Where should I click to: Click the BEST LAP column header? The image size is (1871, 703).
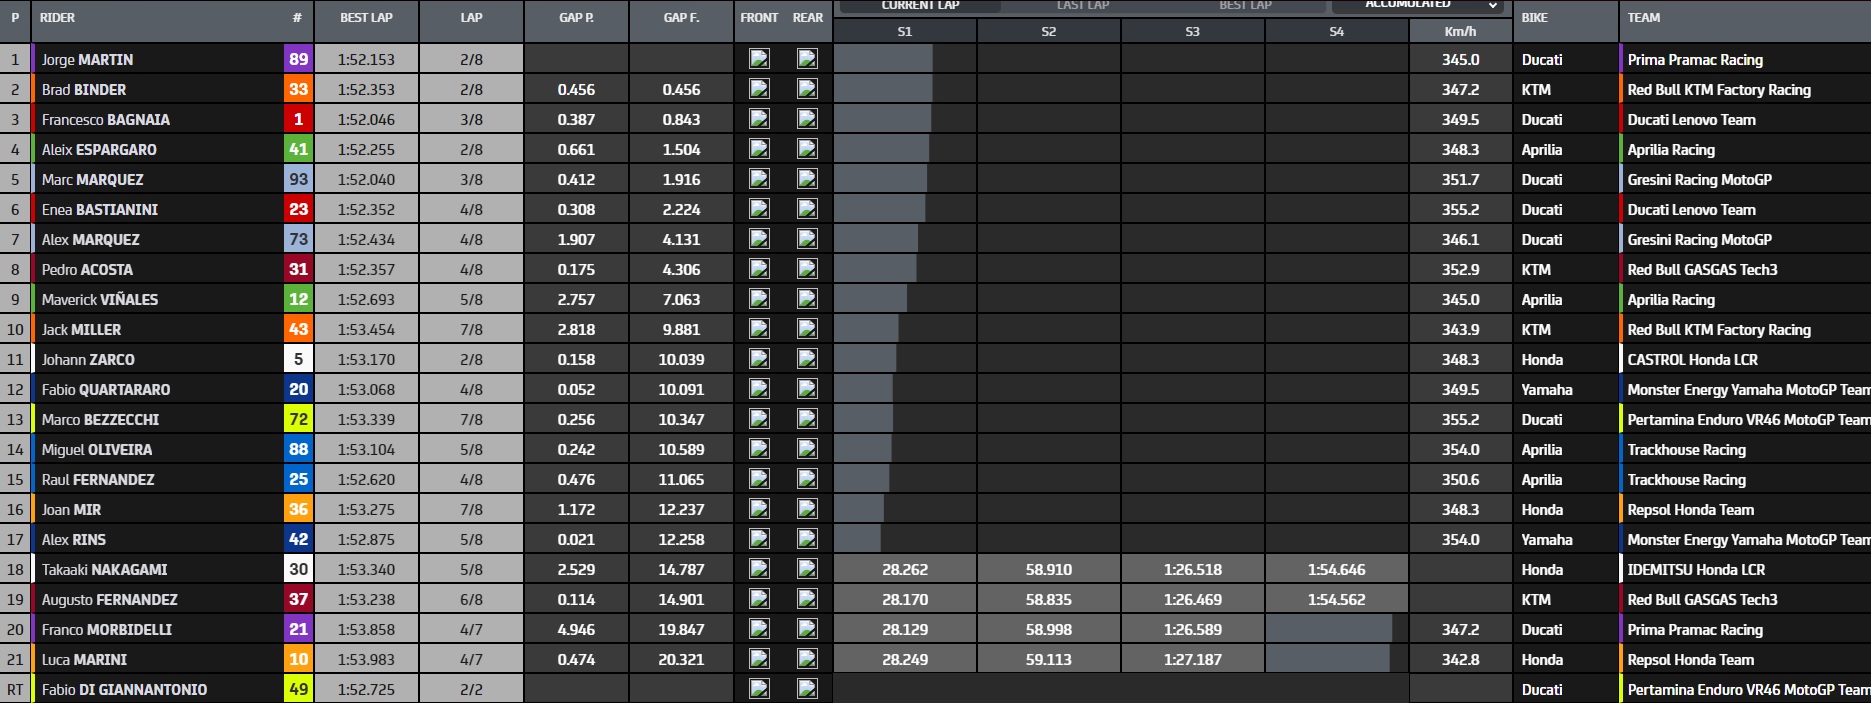[x=366, y=17]
